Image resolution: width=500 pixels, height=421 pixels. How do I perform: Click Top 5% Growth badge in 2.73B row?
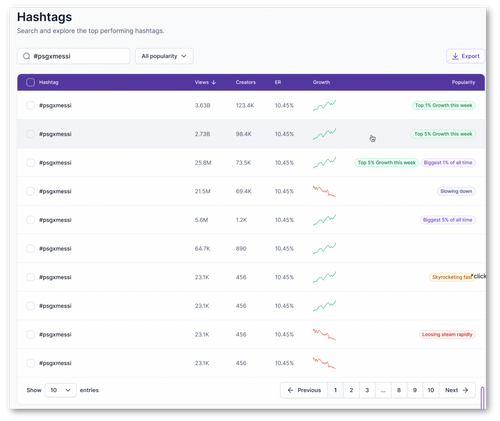click(x=443, y=134)
